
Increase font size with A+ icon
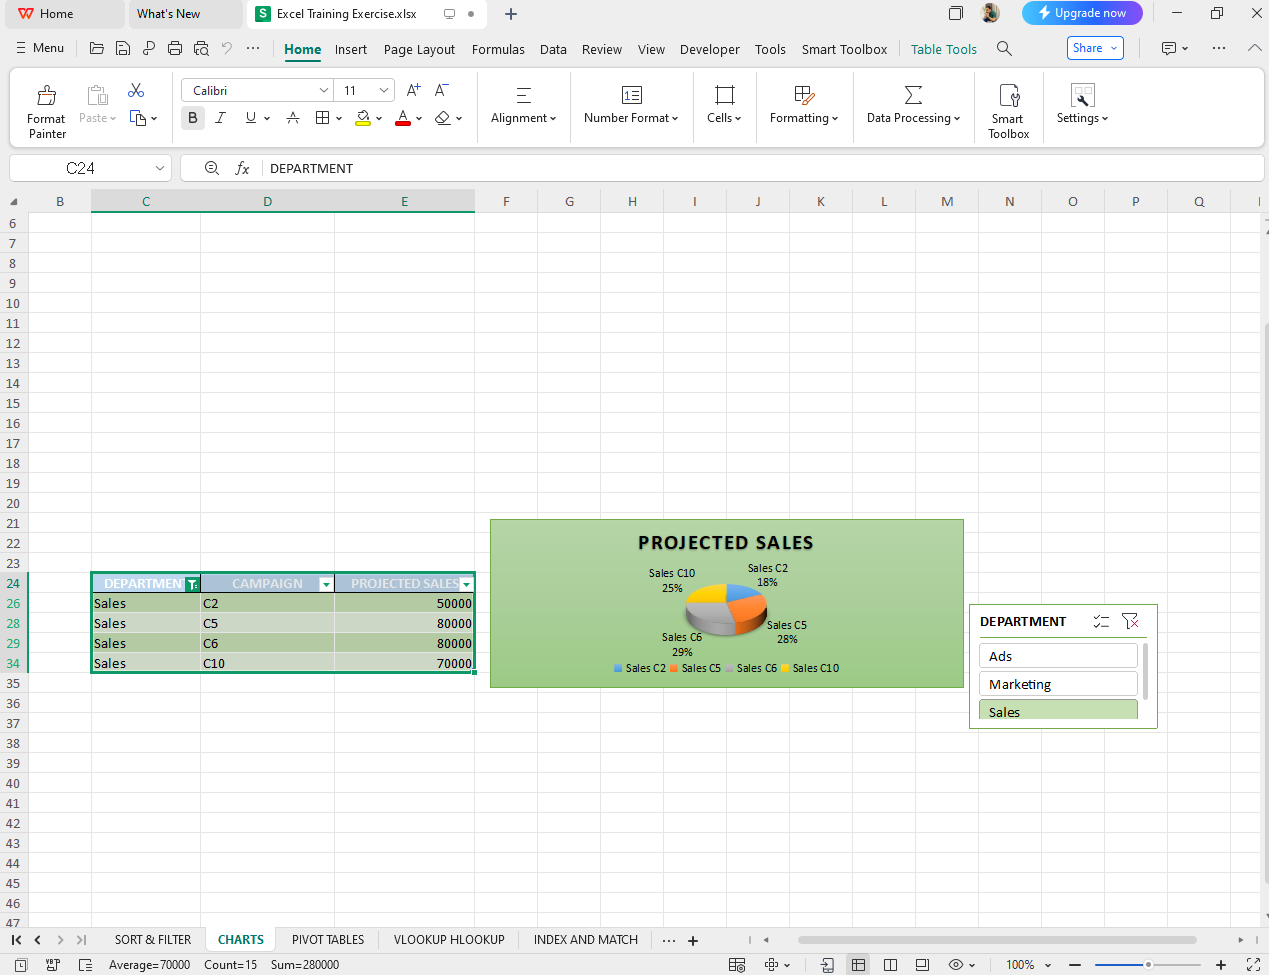[x=414, y=90]
